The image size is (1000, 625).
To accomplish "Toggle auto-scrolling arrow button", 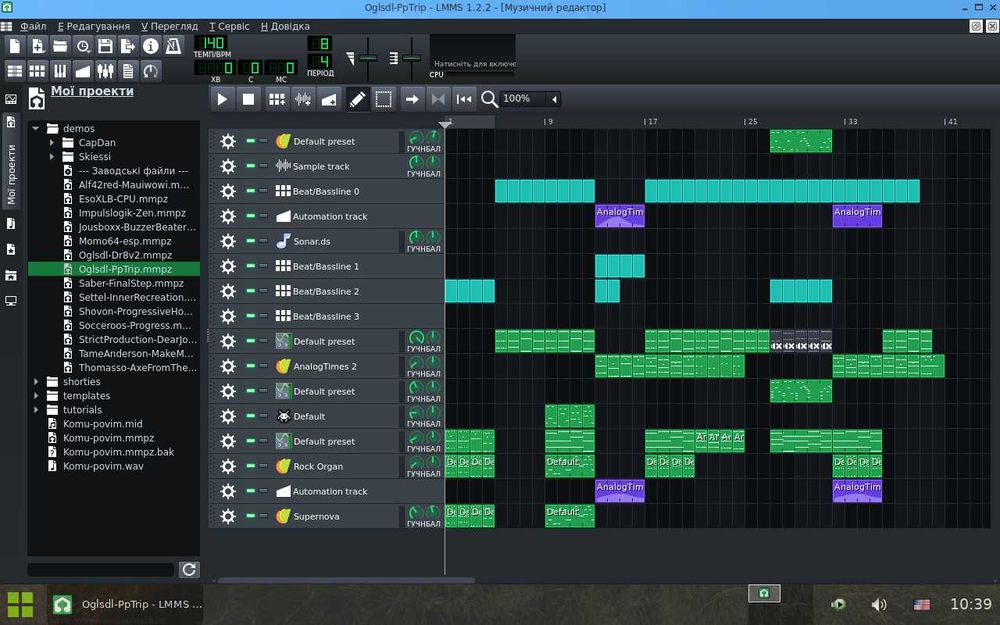I will point(412,99).
